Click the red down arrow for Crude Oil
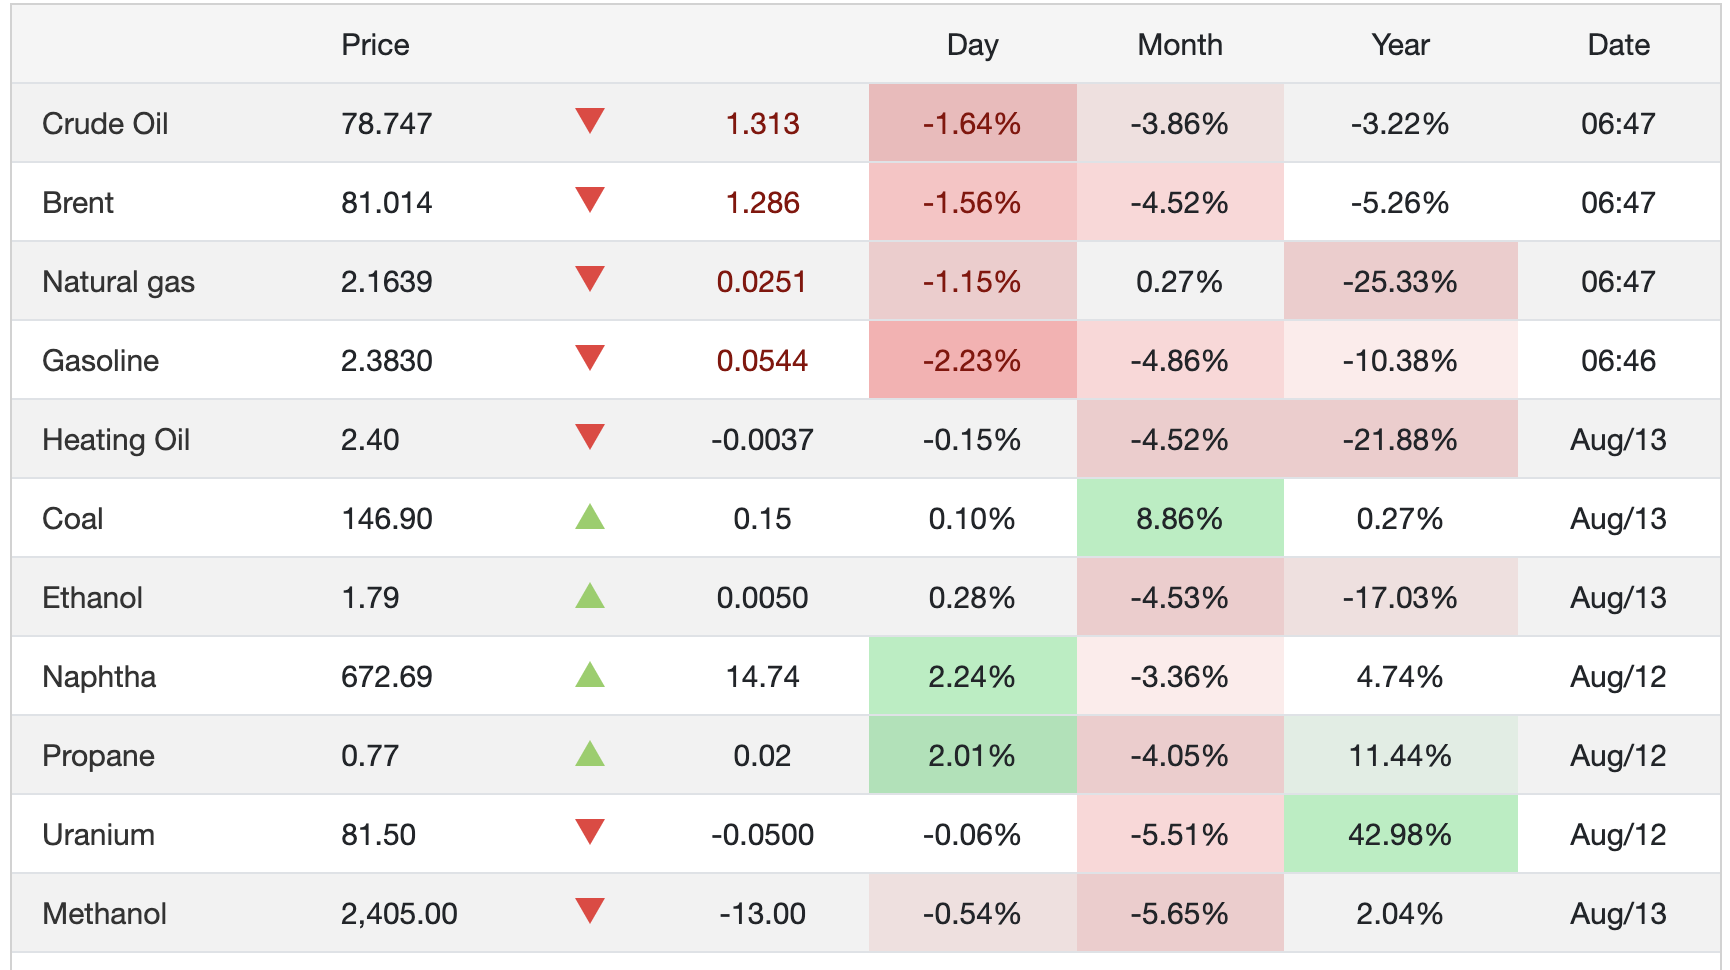Viewport: 1730px width, 970px height. pos(590,121)
